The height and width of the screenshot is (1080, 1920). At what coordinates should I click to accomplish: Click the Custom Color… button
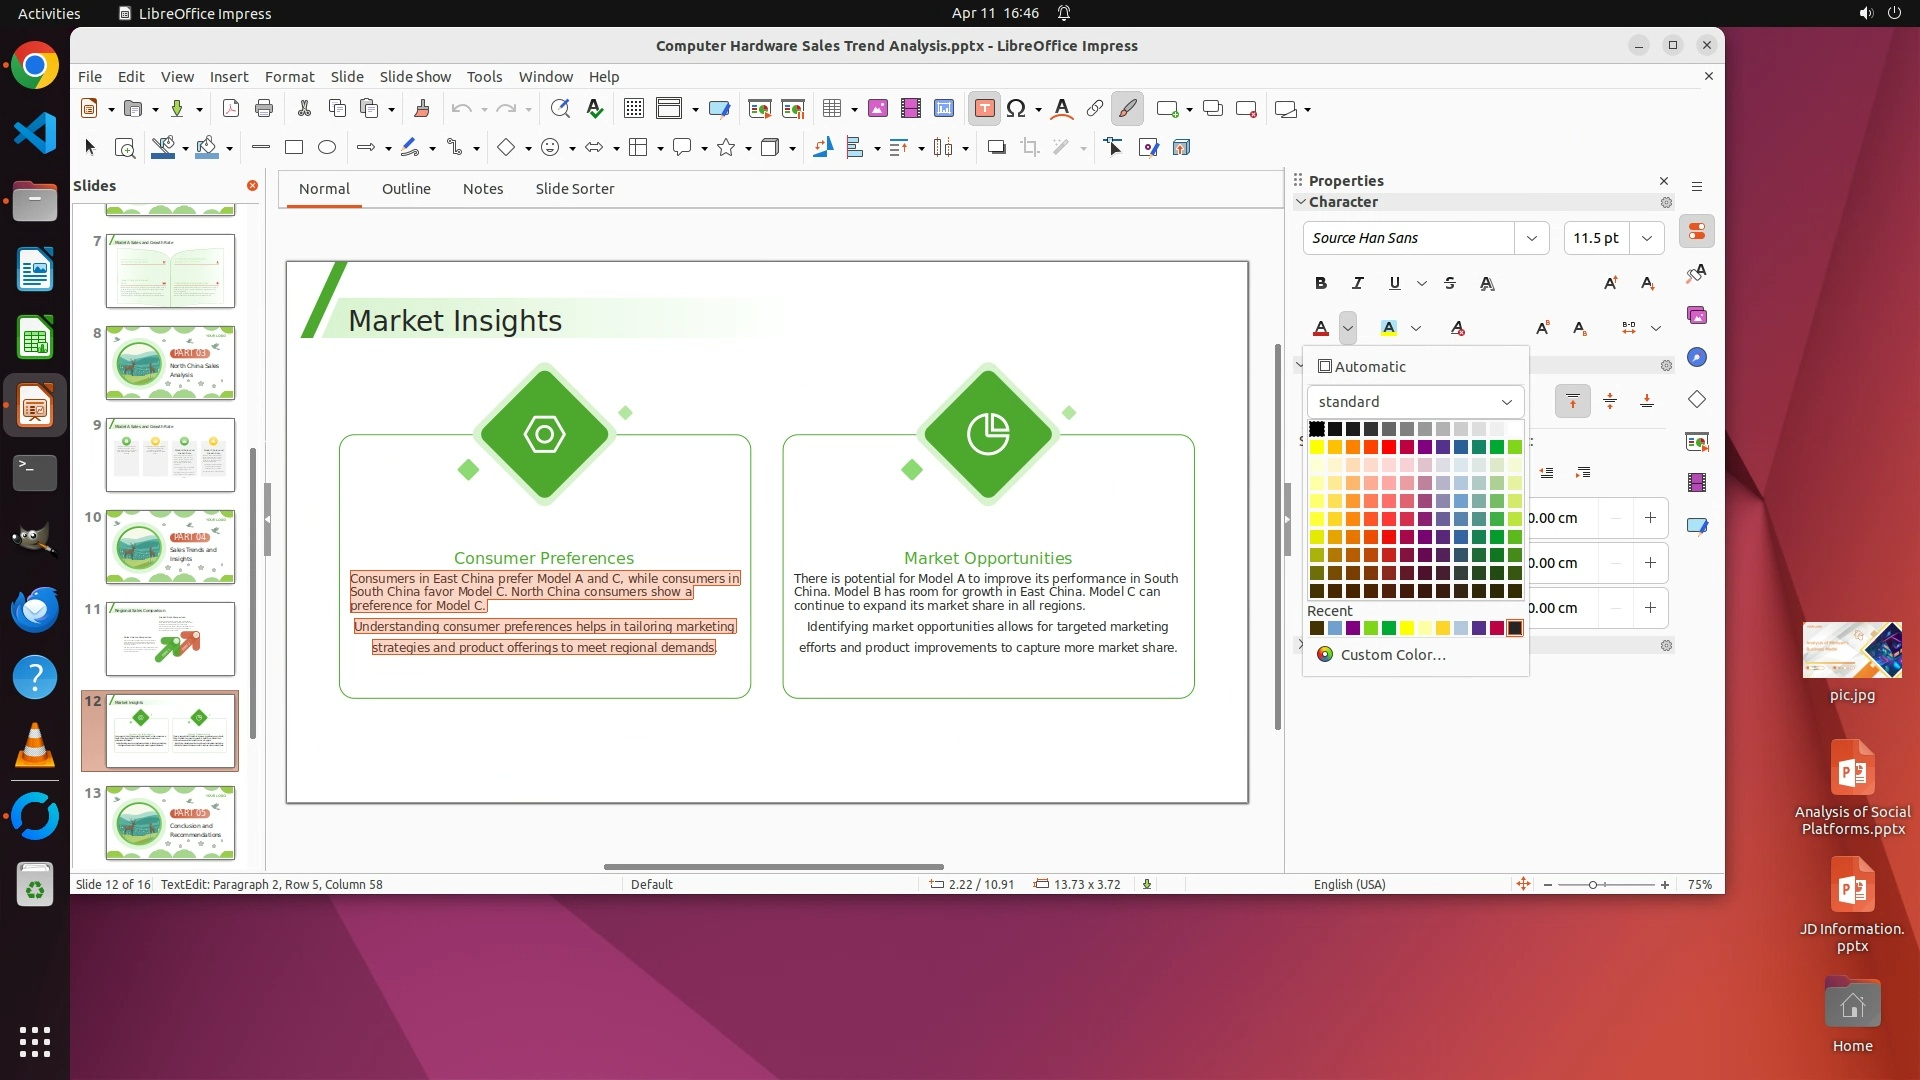tap(1392, 655)
